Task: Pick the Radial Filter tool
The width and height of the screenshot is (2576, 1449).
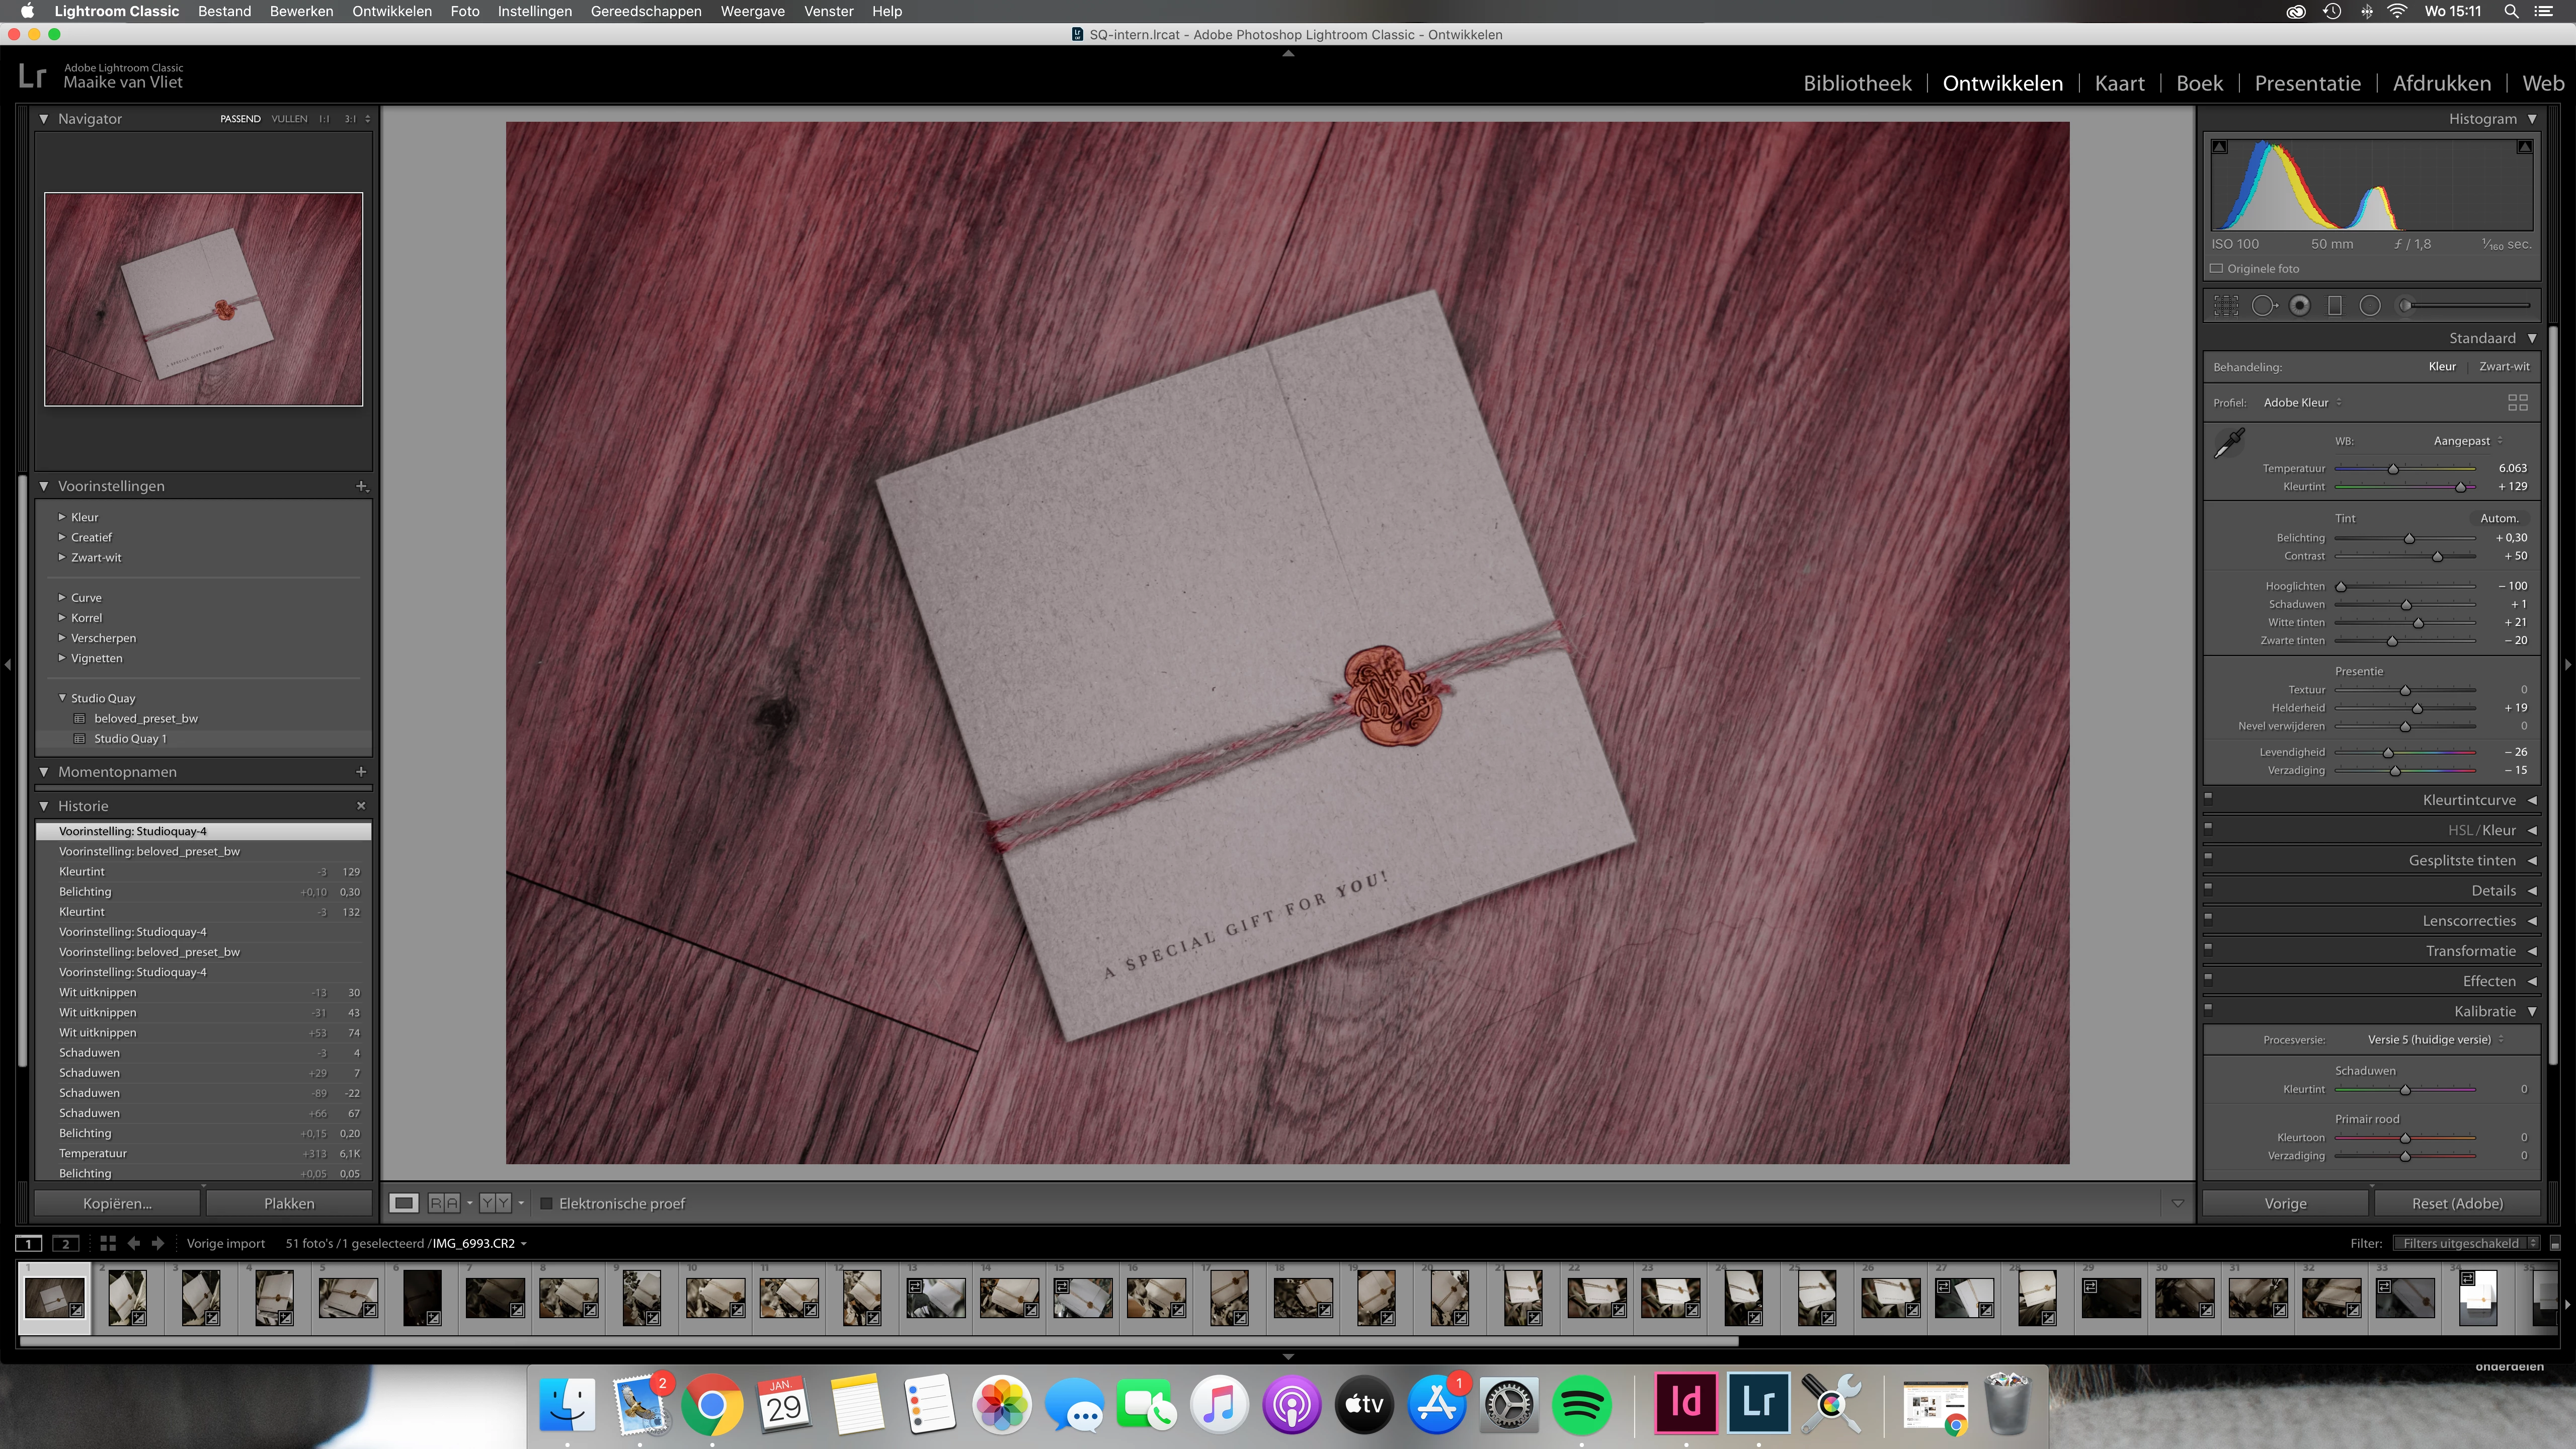Action: [2370, 306]
